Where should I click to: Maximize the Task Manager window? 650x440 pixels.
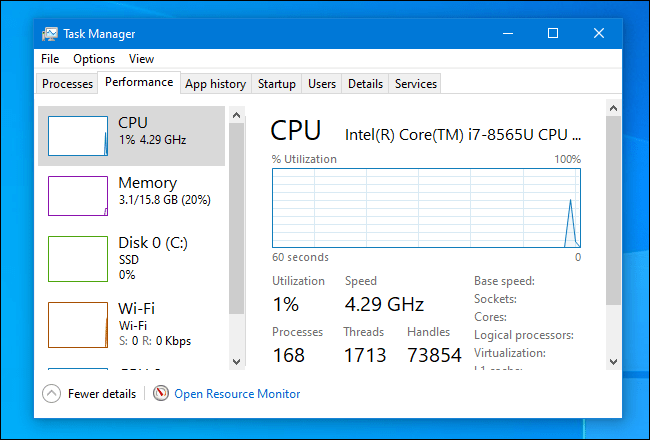[x=553, y=34]
